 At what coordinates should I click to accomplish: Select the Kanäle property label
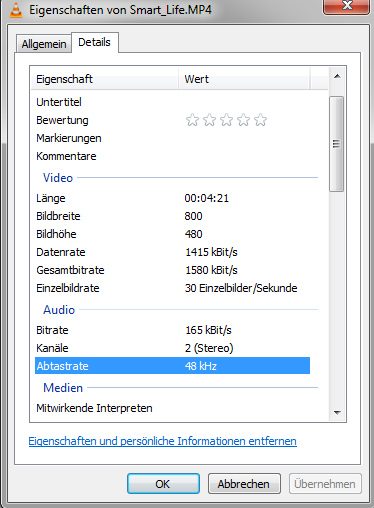click(52, 348)
